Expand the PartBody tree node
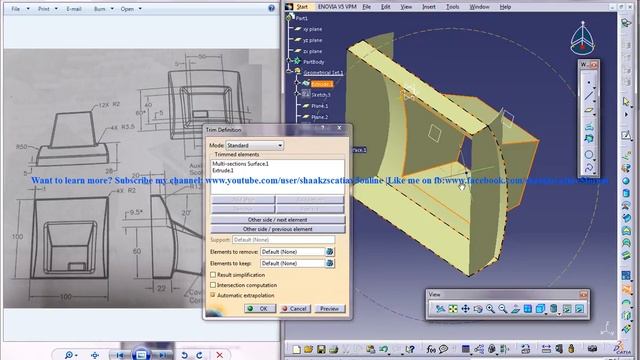The width and height of the screenshot is (640, 360). tap(290, 61)
